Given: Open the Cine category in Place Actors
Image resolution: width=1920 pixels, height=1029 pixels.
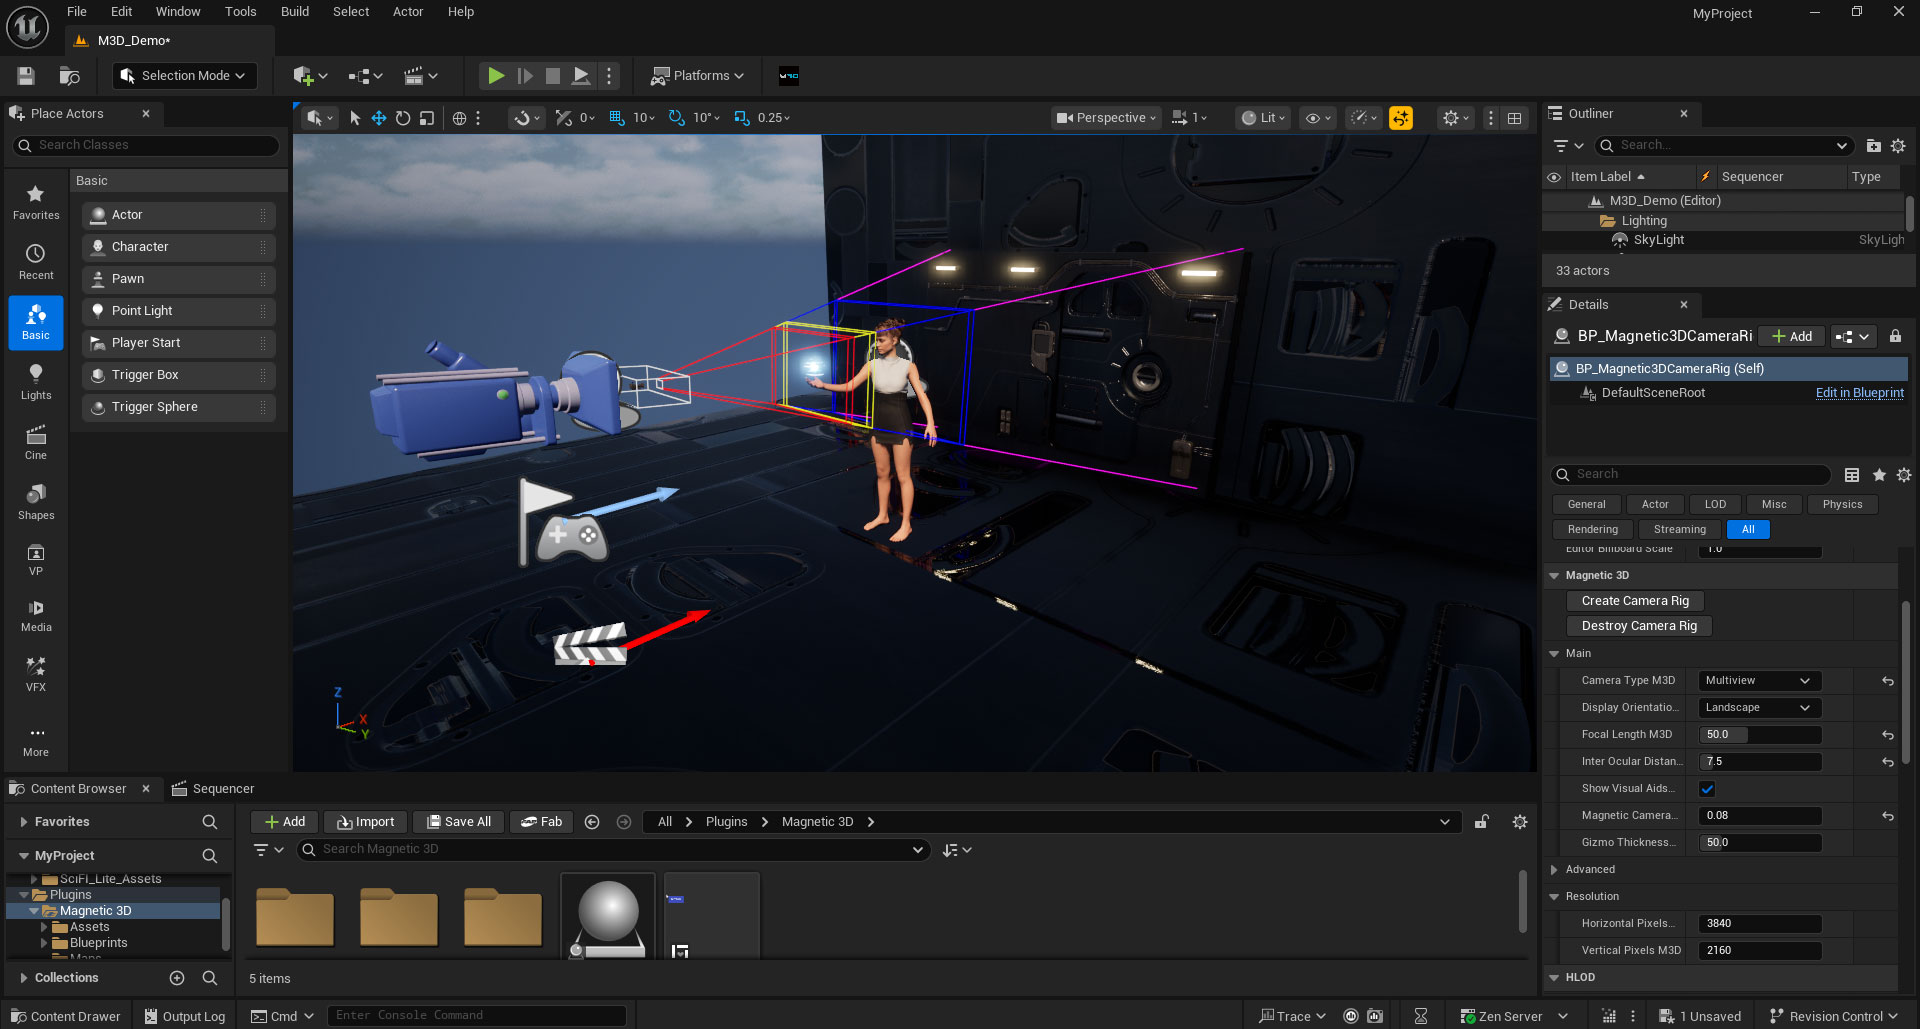Looking at the screenshot, I should 36,443.
